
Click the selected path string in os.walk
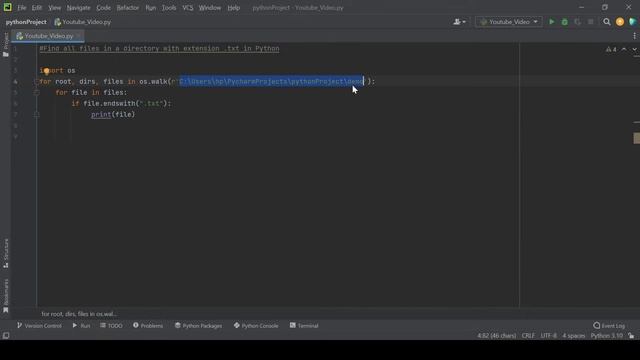(271, 82)
